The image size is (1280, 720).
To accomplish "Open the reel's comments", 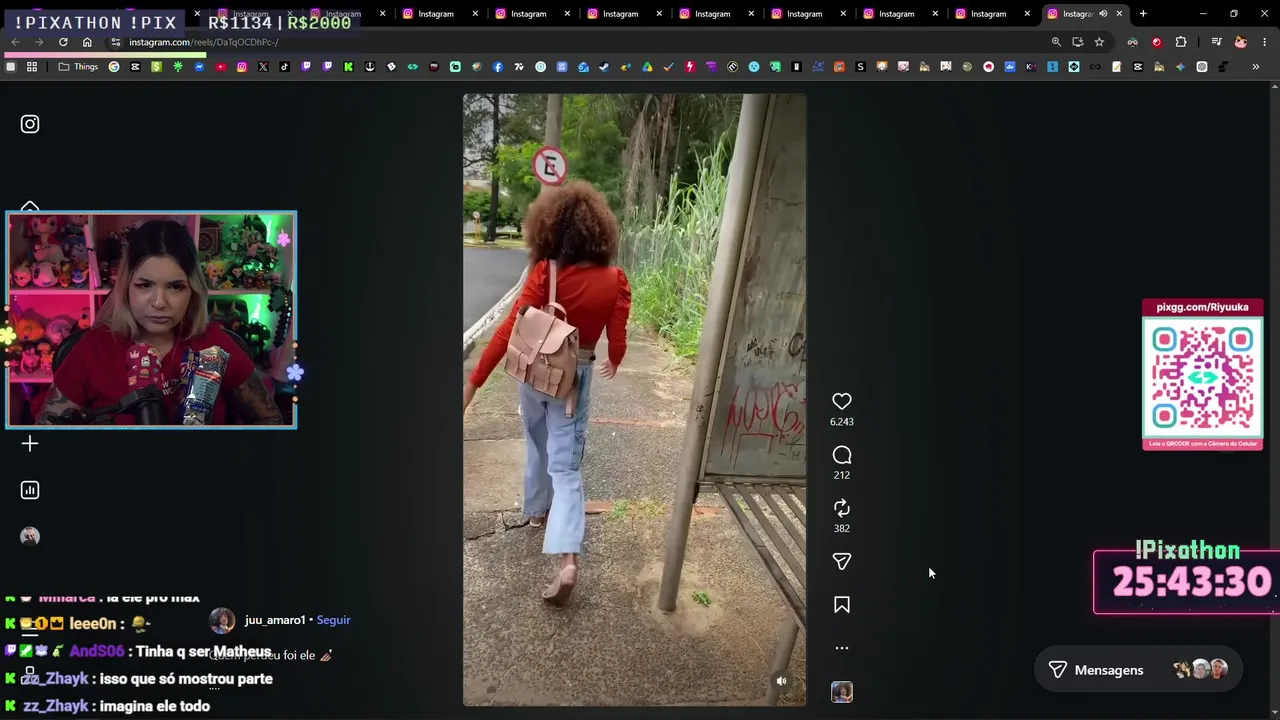I will [x=842, y=455].
